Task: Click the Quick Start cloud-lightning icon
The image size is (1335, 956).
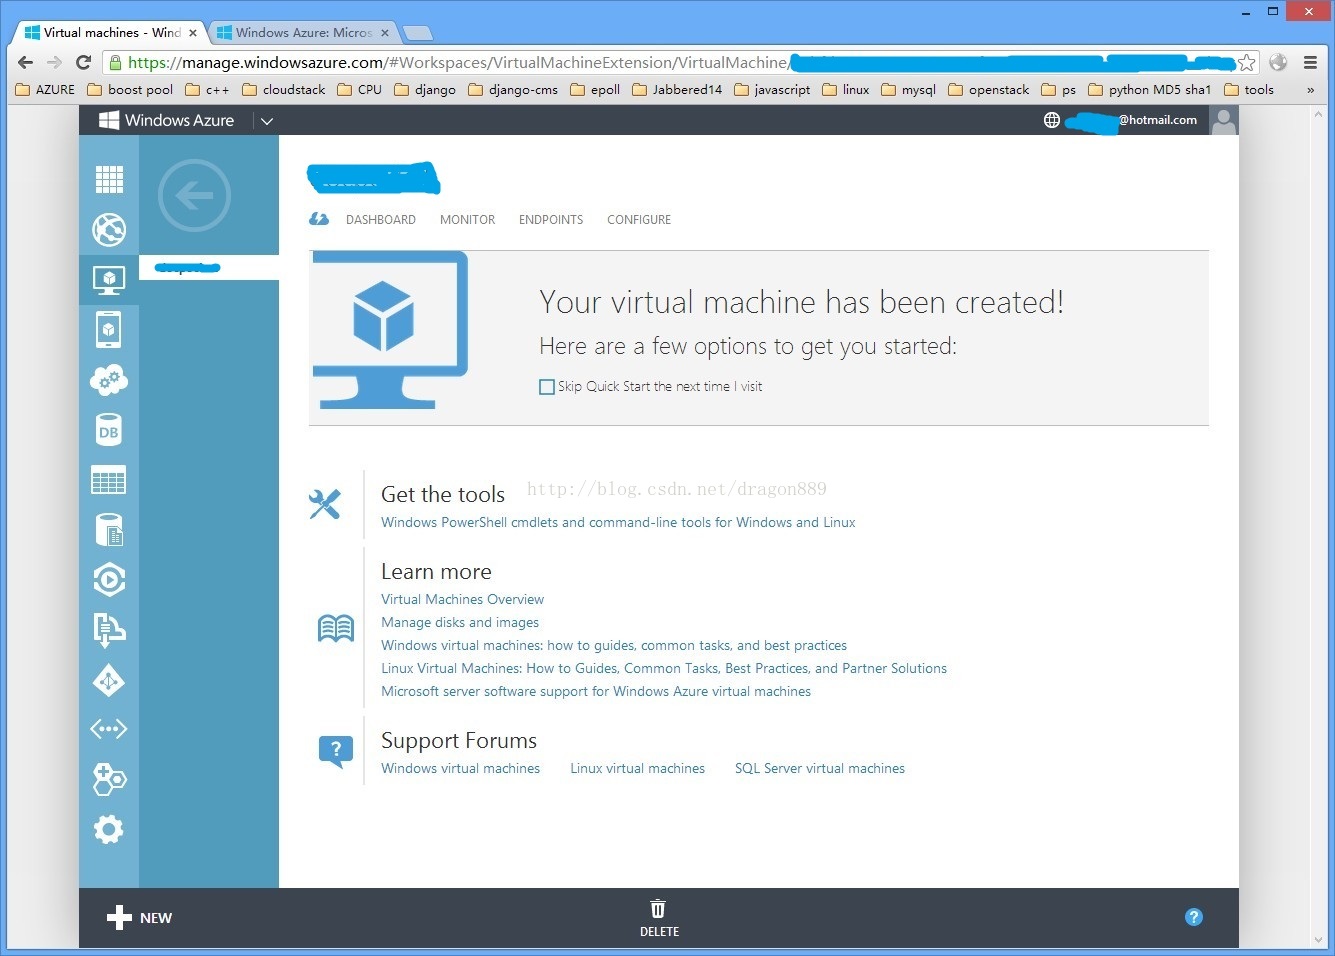Action: pyautogui.click(x=319, y=219)
